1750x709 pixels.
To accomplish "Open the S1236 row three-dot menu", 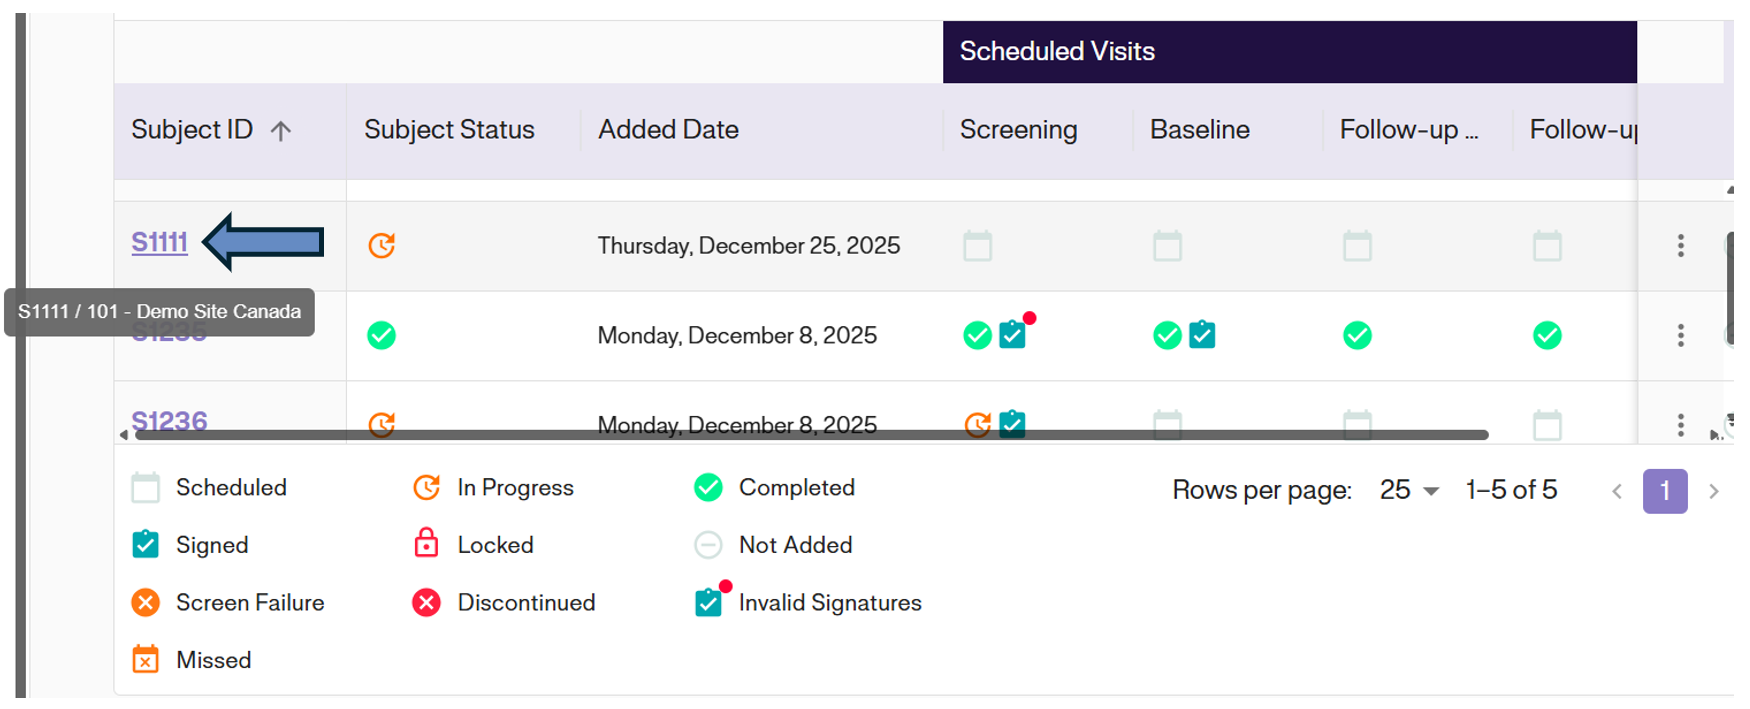I will [x=1680, y=424].
